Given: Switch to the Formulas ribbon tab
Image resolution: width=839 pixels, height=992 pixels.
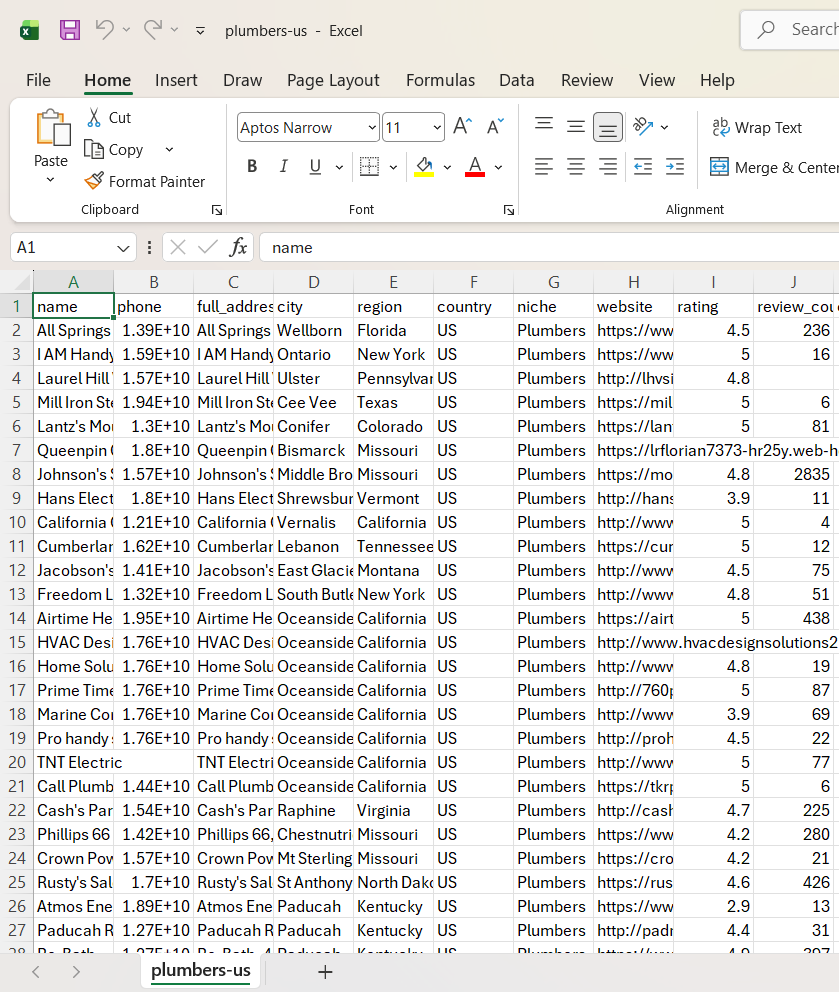Looking at the screenshot, I should (x=440, y=80).
